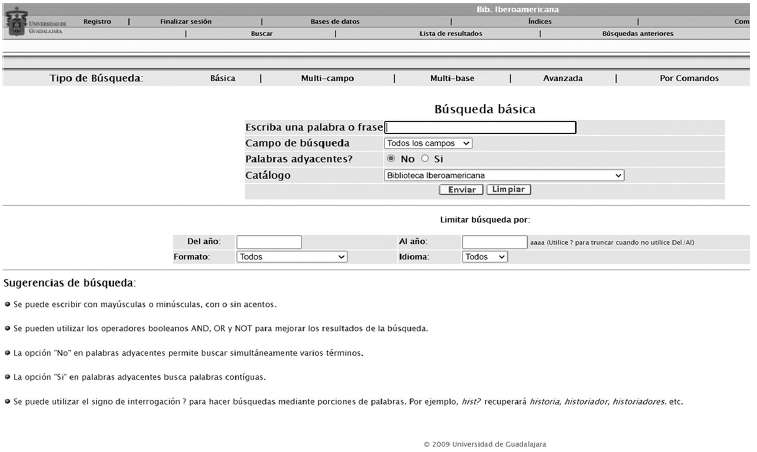The image size is (757, 452).
Task: Open the Multi-base search type
Action: click(451, 78)
